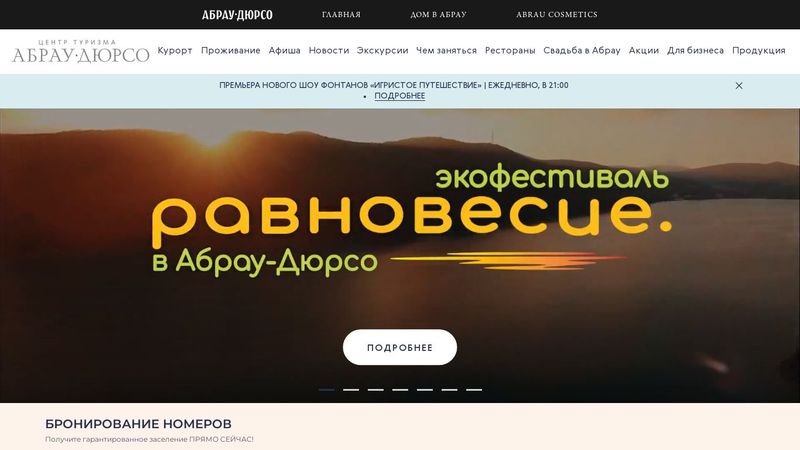
Task: Select Афиша in navigation
Action: pos(284,51)
